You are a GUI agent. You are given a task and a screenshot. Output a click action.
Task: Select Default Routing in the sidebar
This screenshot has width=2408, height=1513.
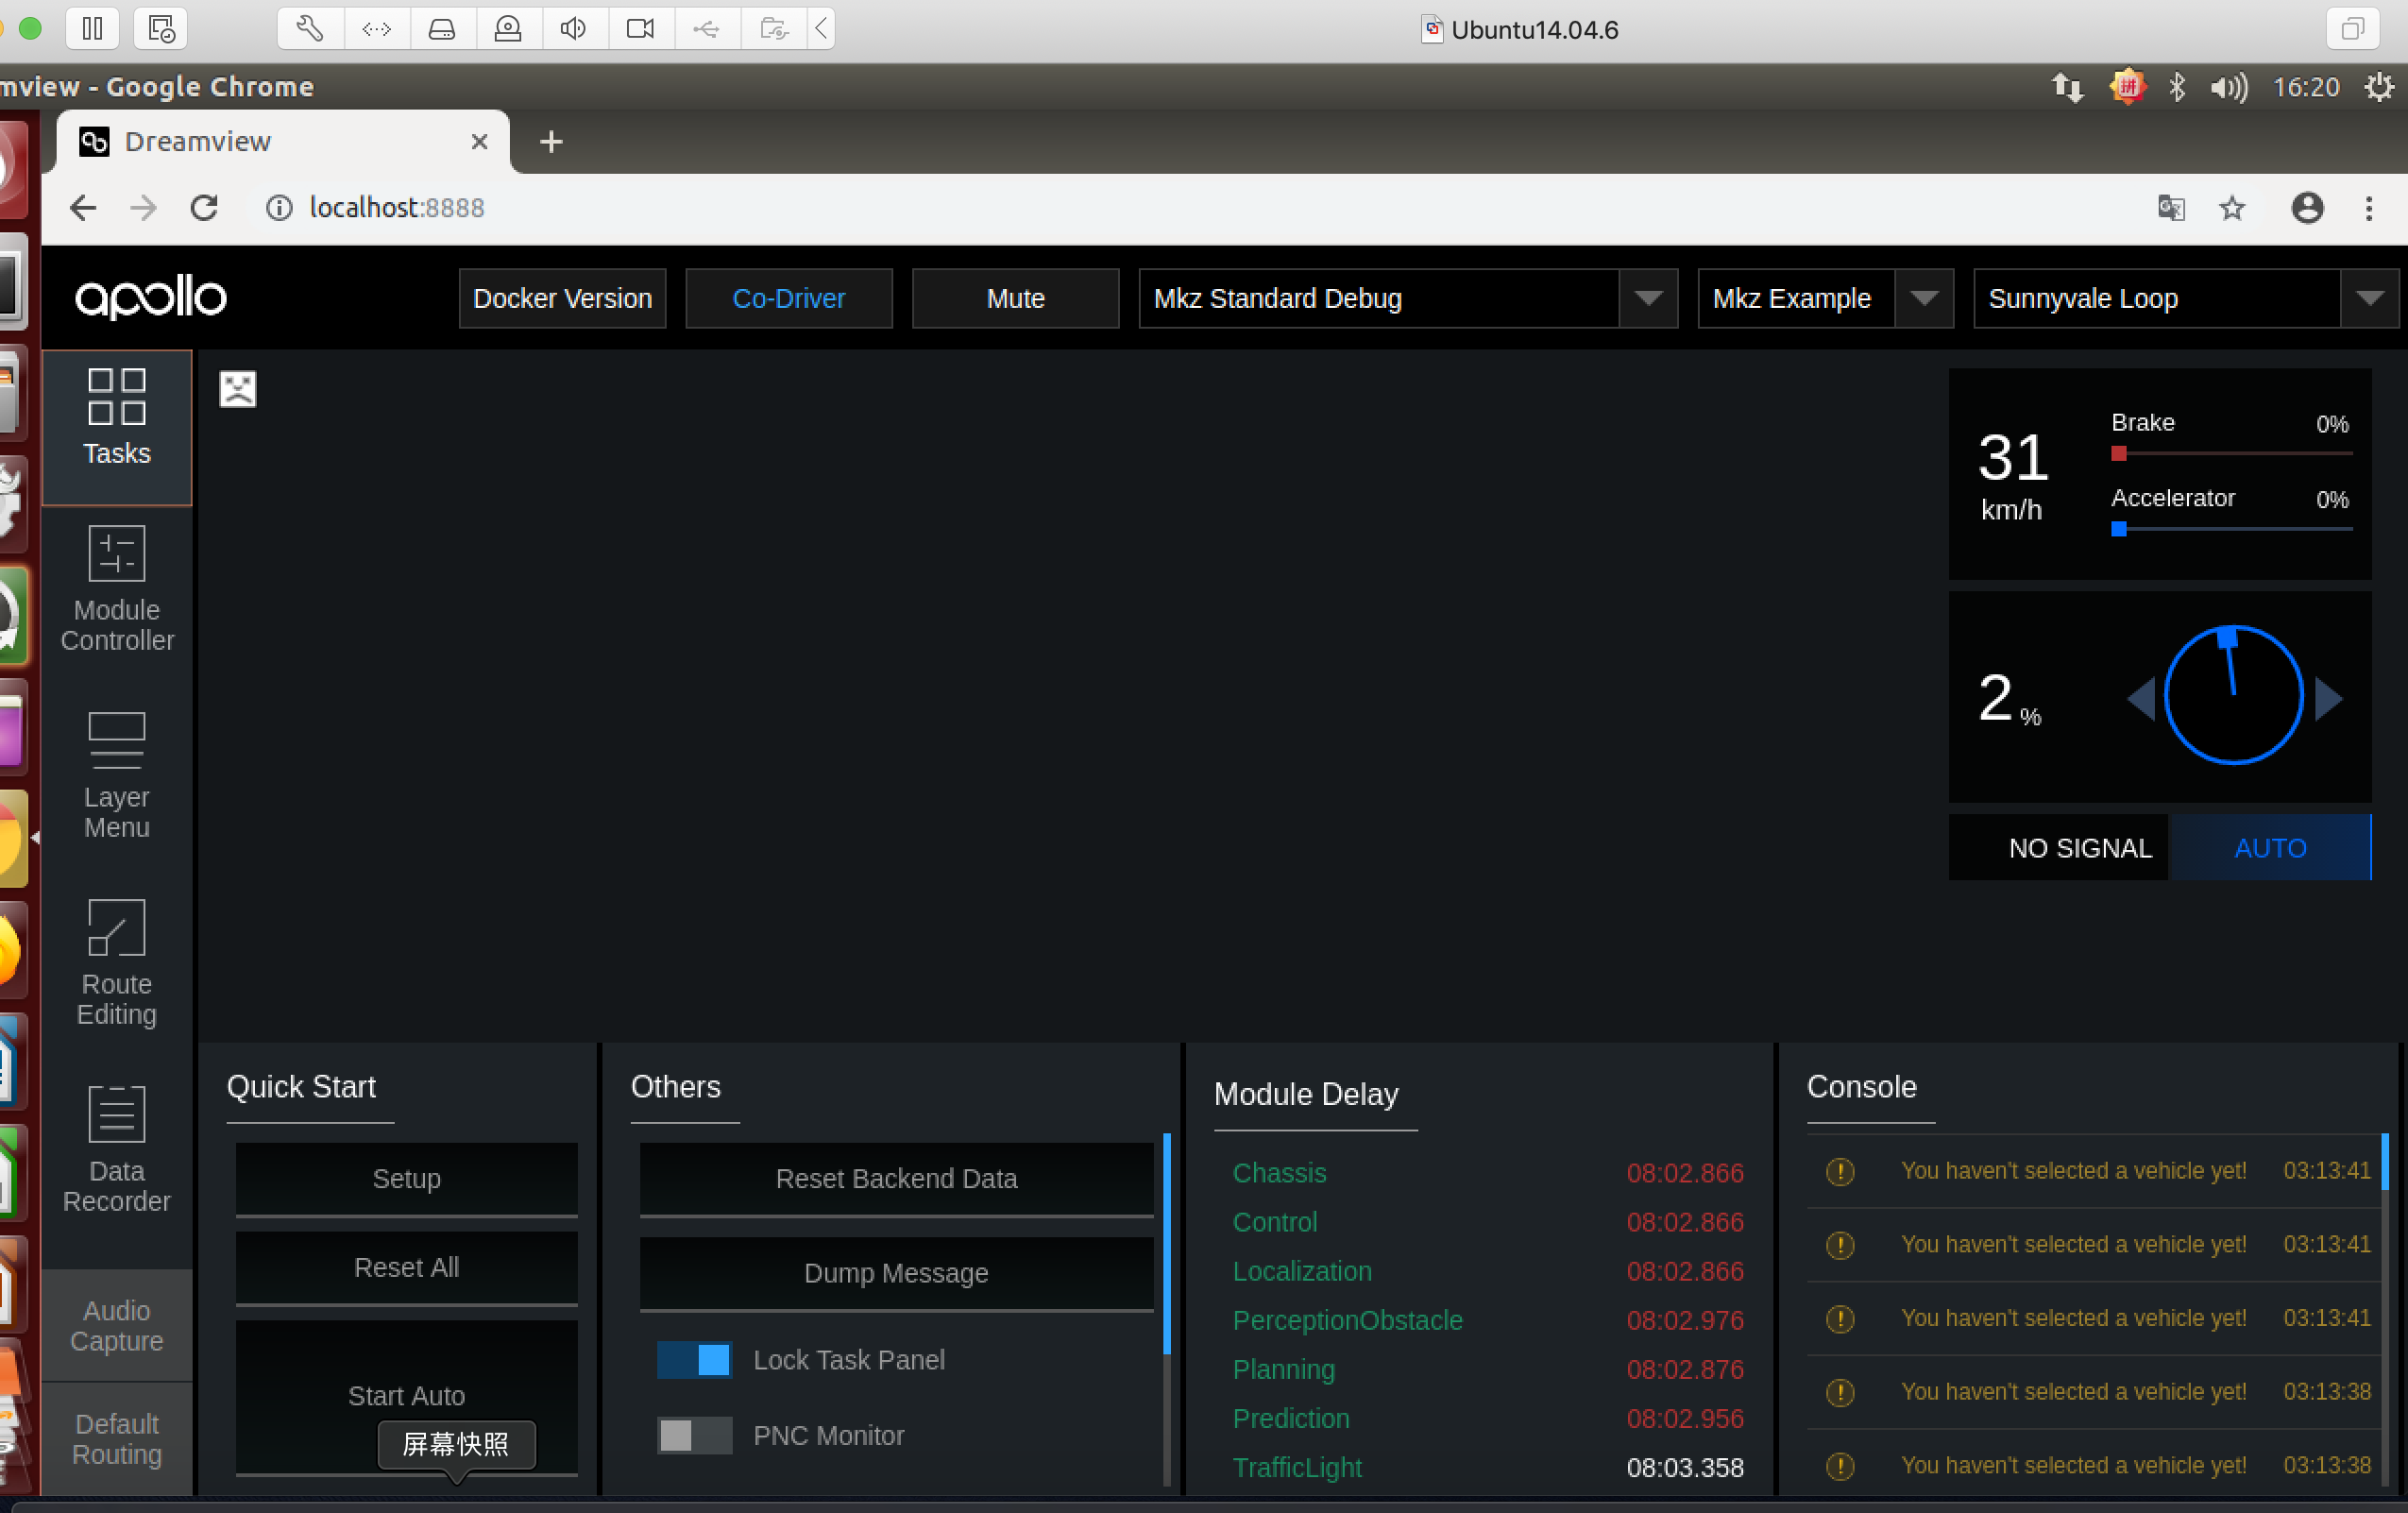(116, 1438)
